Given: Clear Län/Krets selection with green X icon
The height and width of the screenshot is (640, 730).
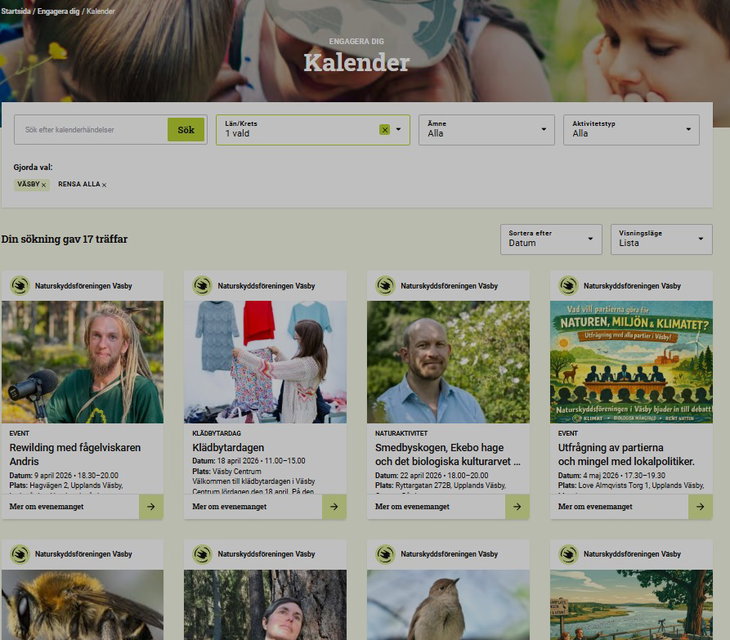Looking at the screenshot, I should click(384, 130).
